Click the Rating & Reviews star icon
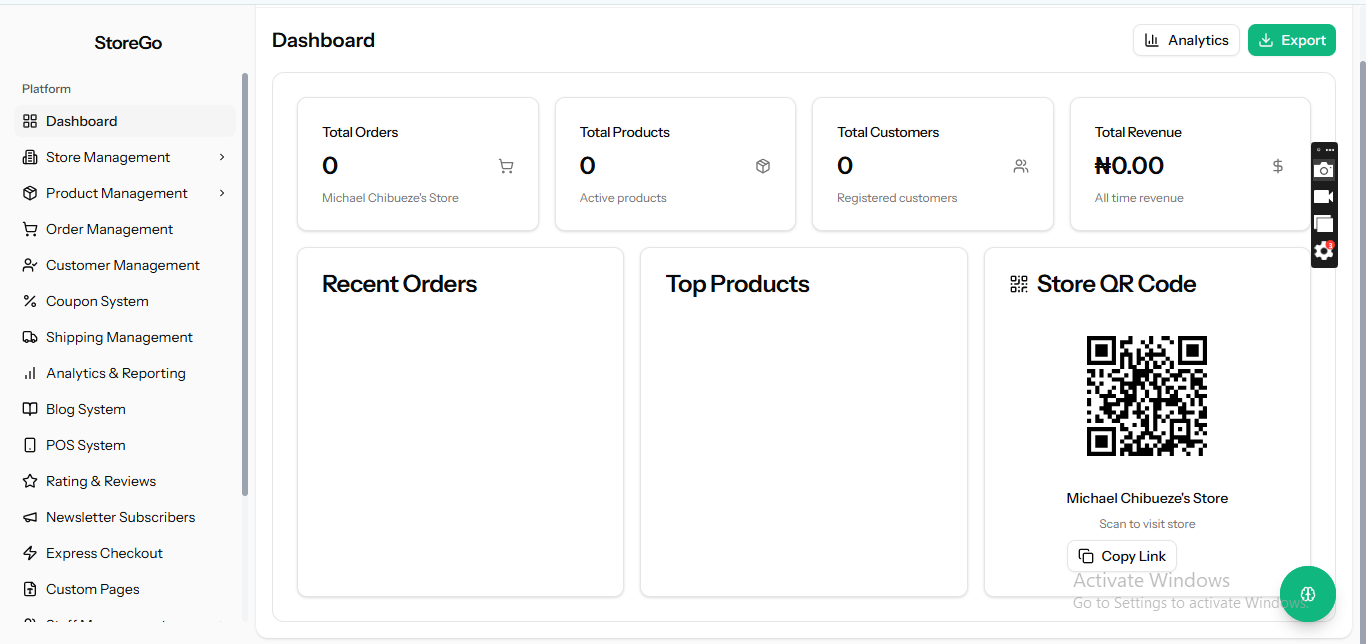This screenshot has width=1366, height=644. click(x=30, y=481)
